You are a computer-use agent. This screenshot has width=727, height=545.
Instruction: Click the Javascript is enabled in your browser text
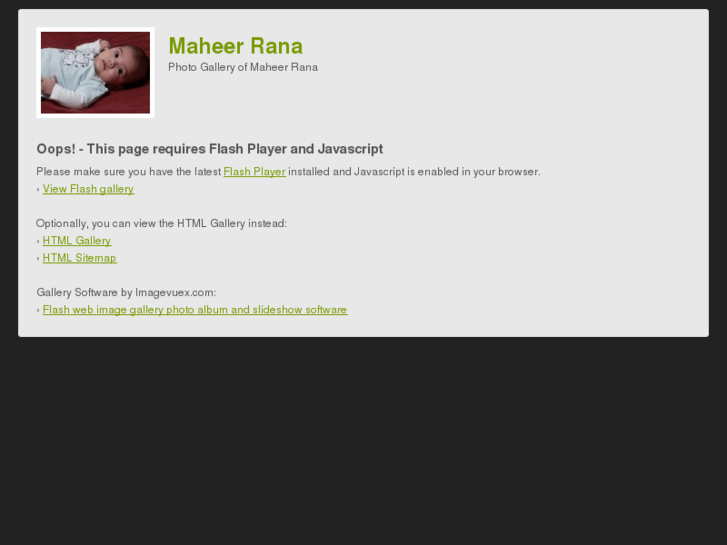[x=447, y=172]
